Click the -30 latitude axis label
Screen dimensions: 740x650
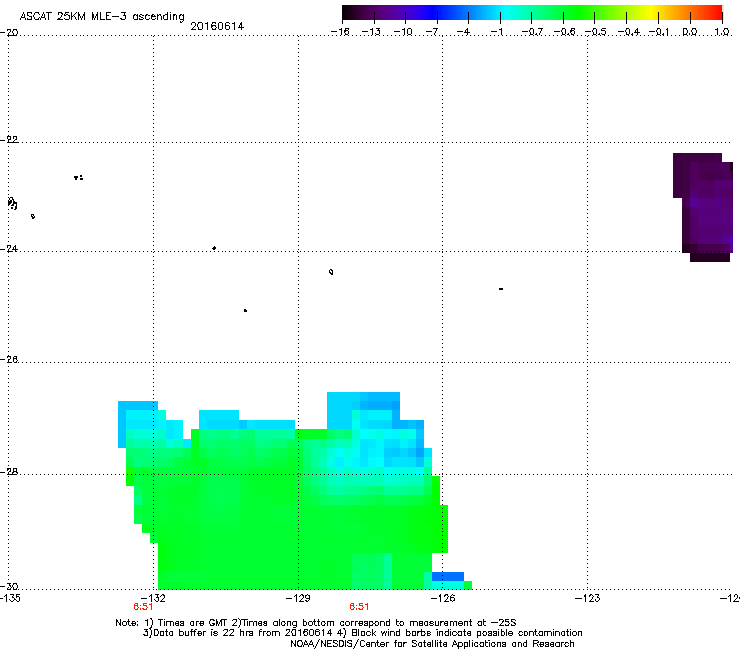point(9,586)
